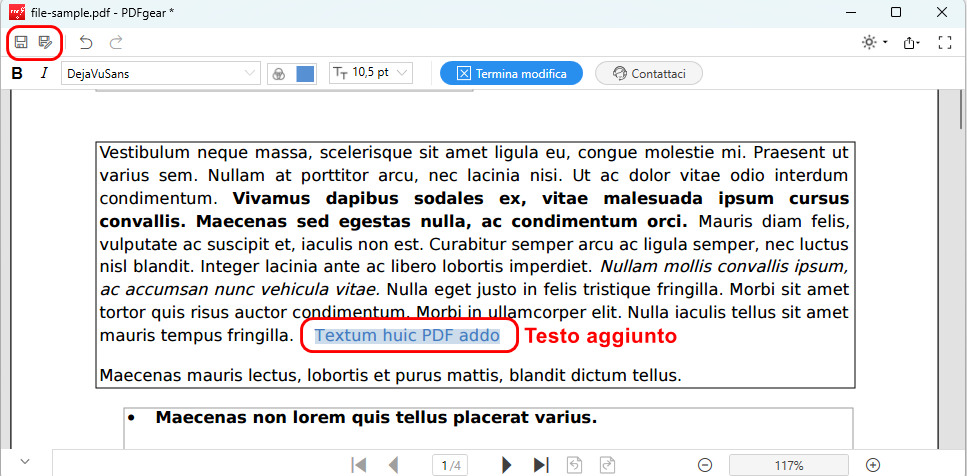
Task: Click the Termina modifica button
Action: click(511, 73)
